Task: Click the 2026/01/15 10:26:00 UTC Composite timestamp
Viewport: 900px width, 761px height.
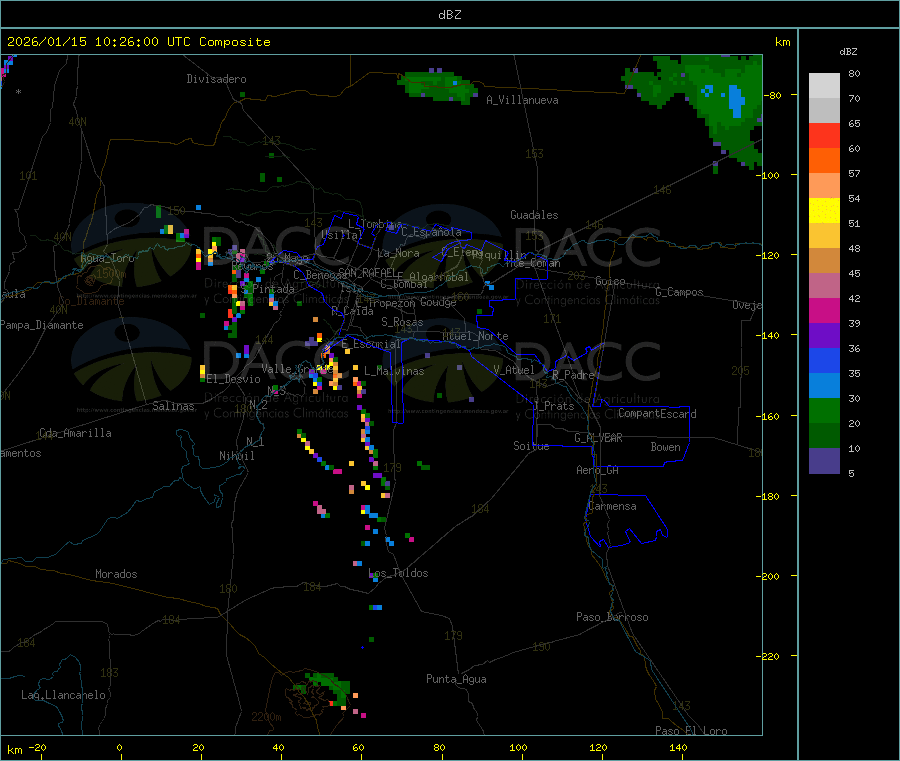Action: 138,42
